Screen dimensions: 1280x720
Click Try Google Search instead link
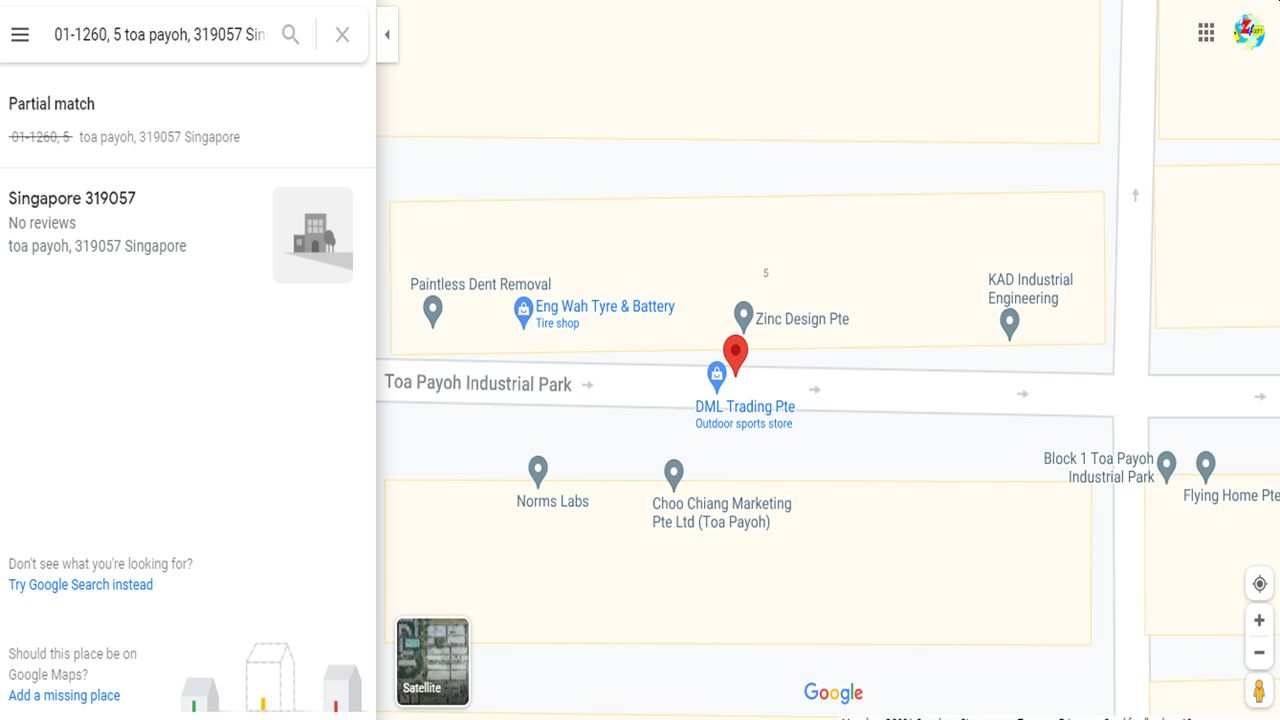pos(81,585)
